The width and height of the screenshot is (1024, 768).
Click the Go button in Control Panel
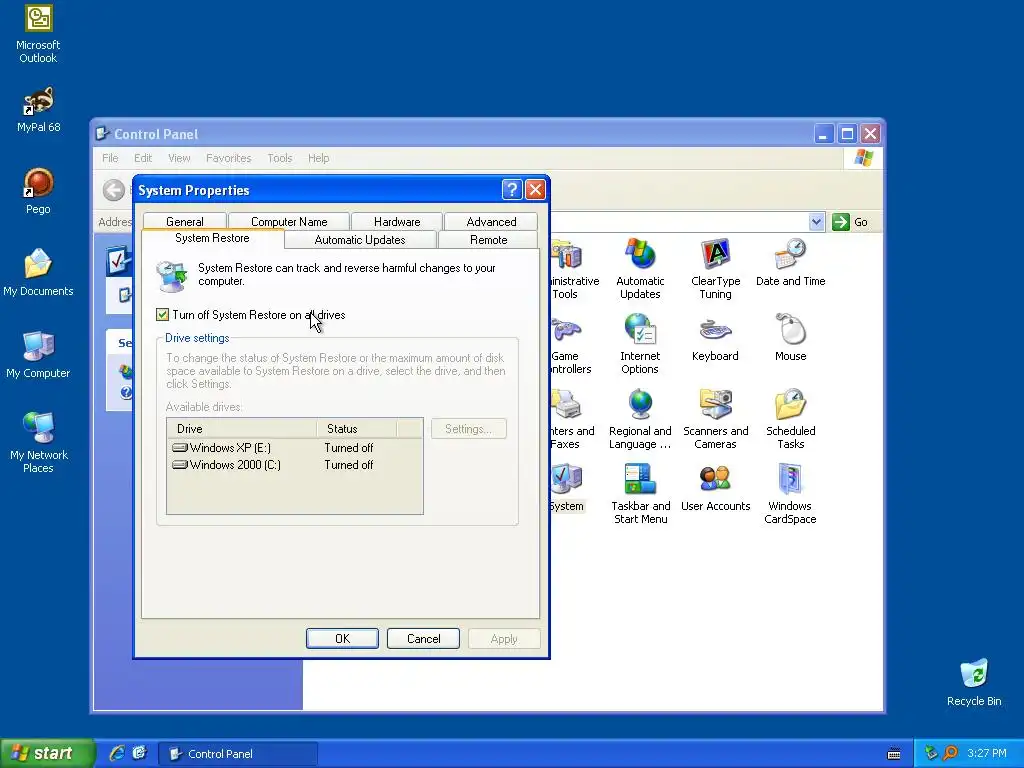point(850,222)
